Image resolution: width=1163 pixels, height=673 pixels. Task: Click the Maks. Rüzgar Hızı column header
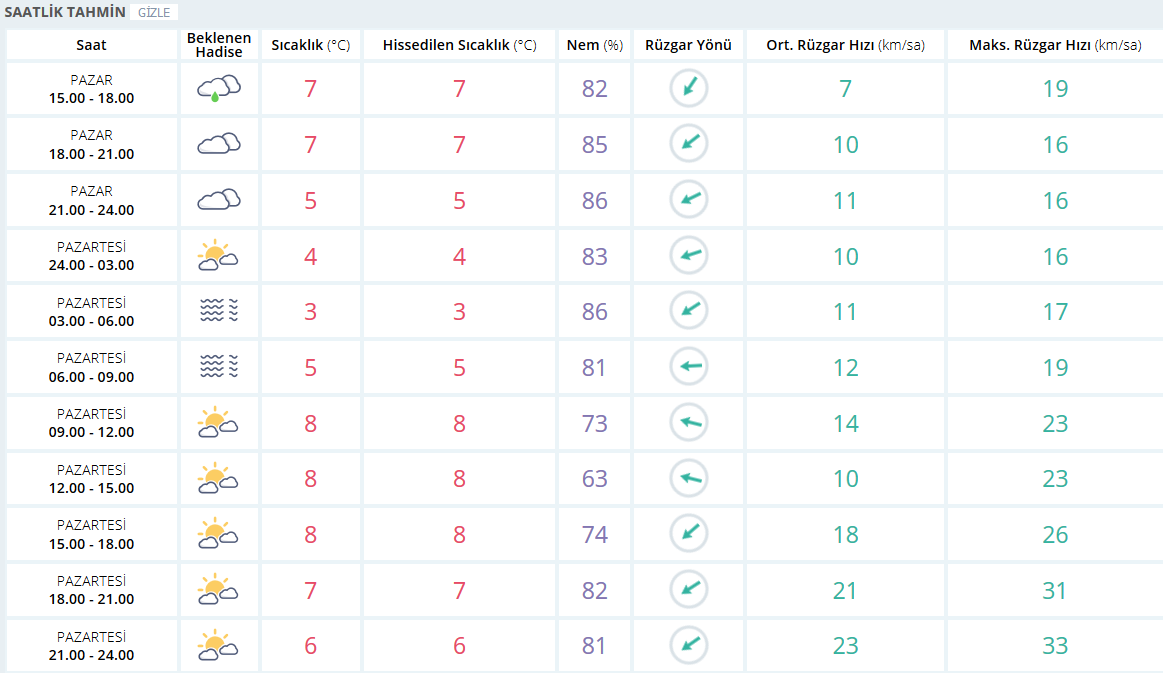point(1054,45)
